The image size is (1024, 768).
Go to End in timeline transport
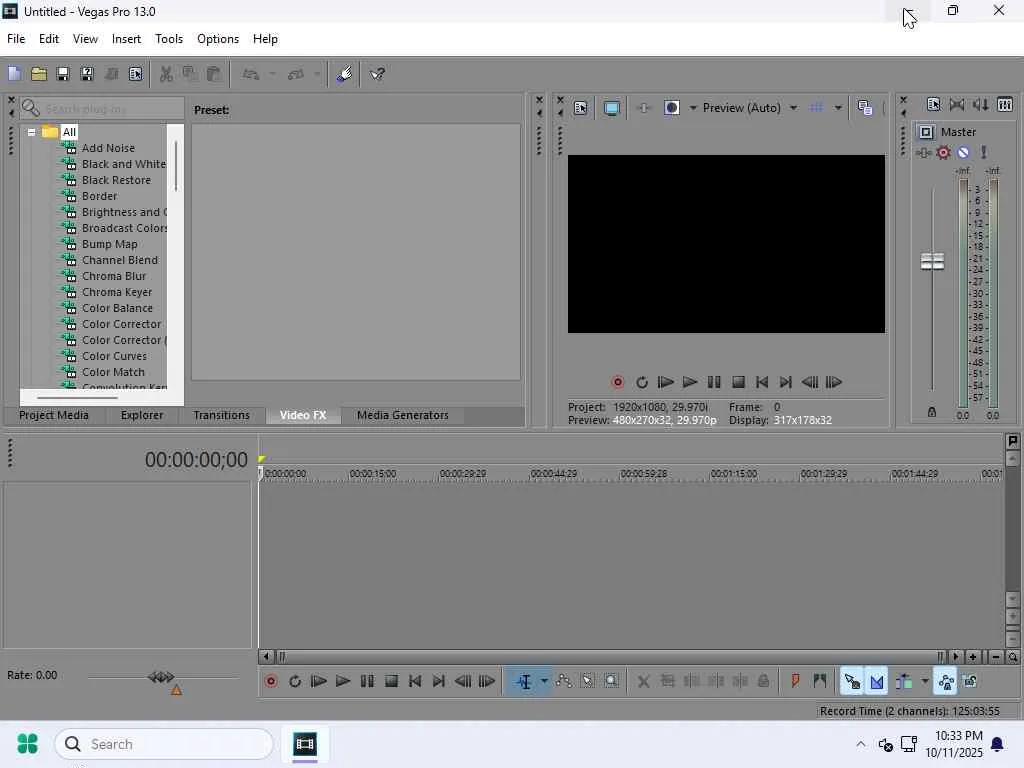pyautogui.click(x=439, y=682)
